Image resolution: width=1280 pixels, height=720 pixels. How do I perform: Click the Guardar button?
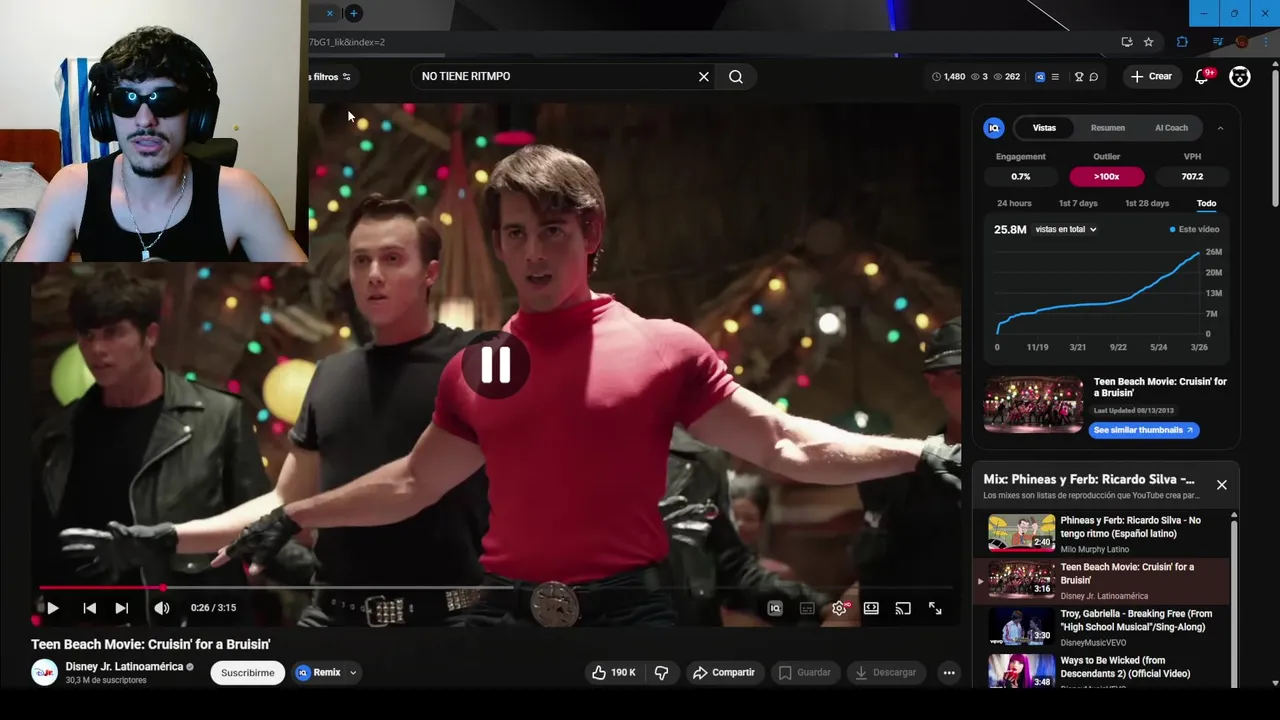[x=805, y=673]
